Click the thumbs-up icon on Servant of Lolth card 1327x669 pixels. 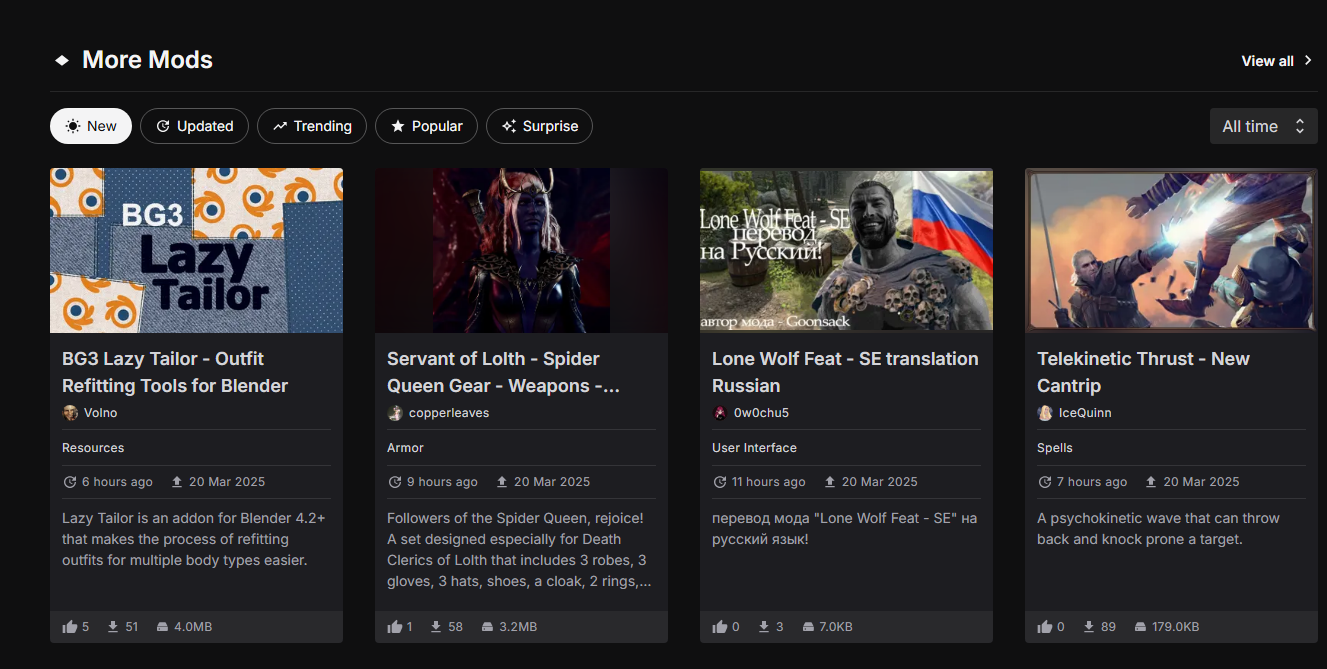click(395, 627)
